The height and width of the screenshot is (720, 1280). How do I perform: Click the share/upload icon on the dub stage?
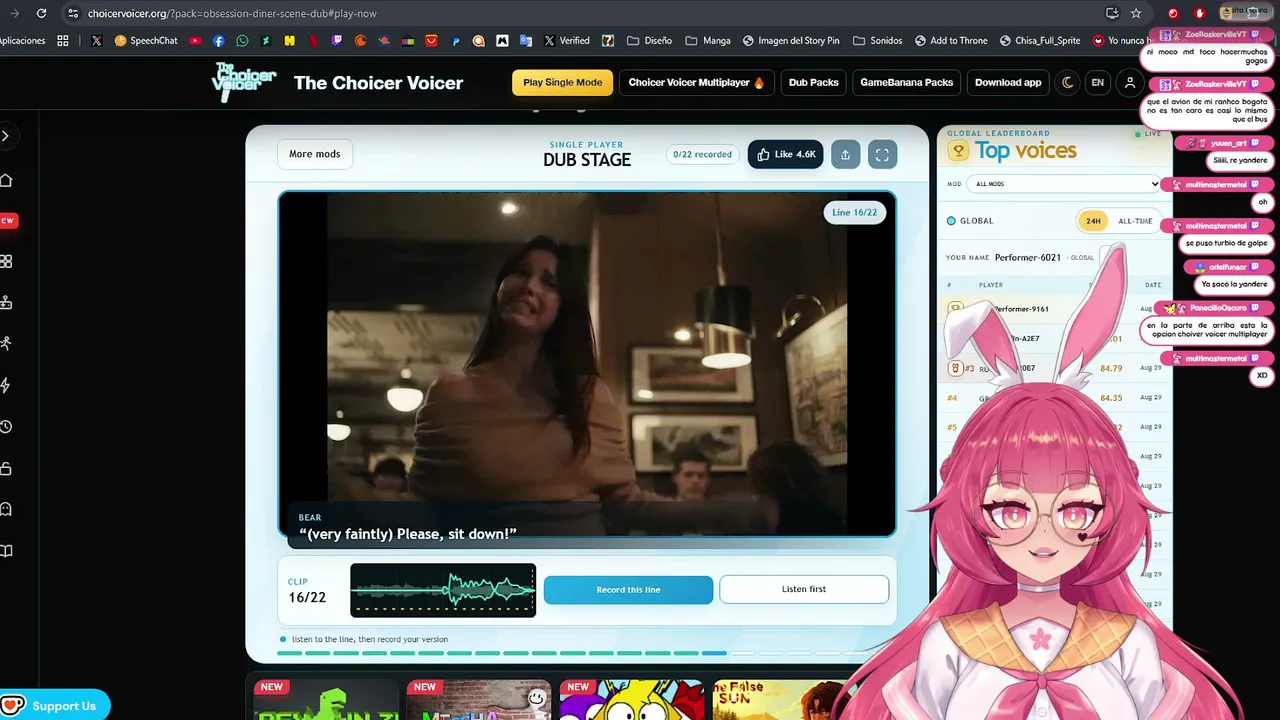pos(845,154)
